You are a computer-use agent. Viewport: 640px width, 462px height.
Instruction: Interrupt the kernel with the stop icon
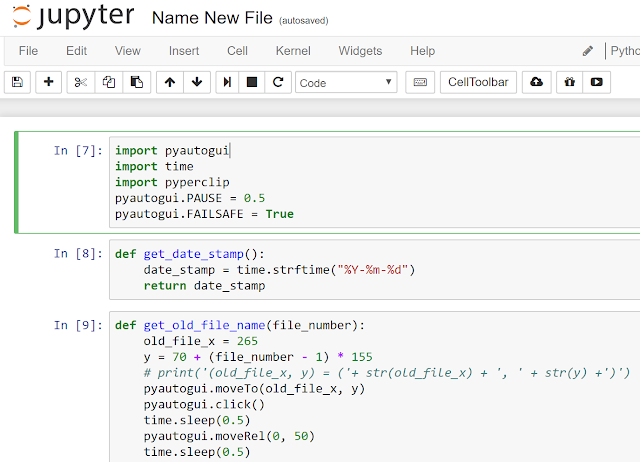pos(252,82)
